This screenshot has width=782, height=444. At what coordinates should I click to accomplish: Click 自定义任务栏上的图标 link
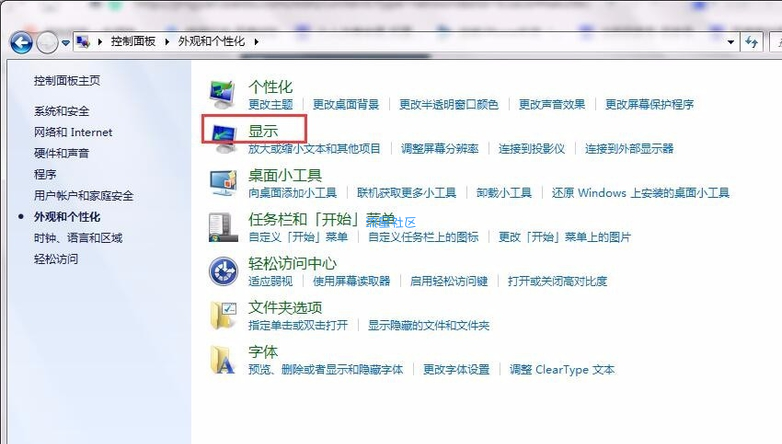(423, 236)
